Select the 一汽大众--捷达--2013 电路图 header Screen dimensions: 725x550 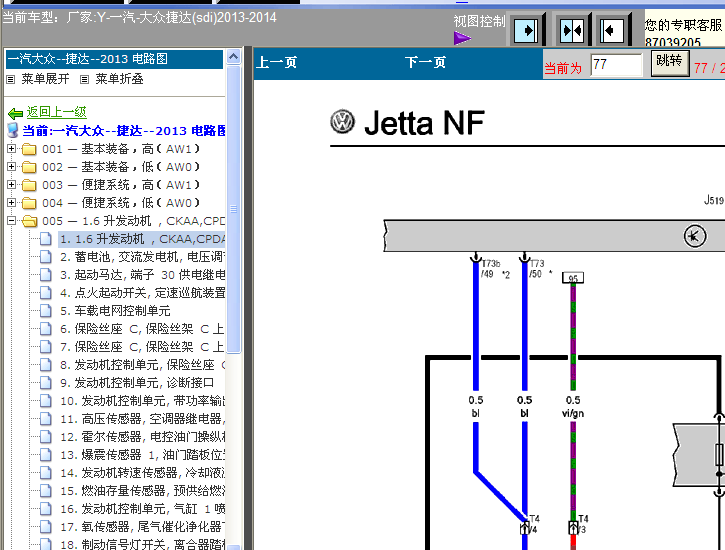pyautogui.click(x=114, y=59)
